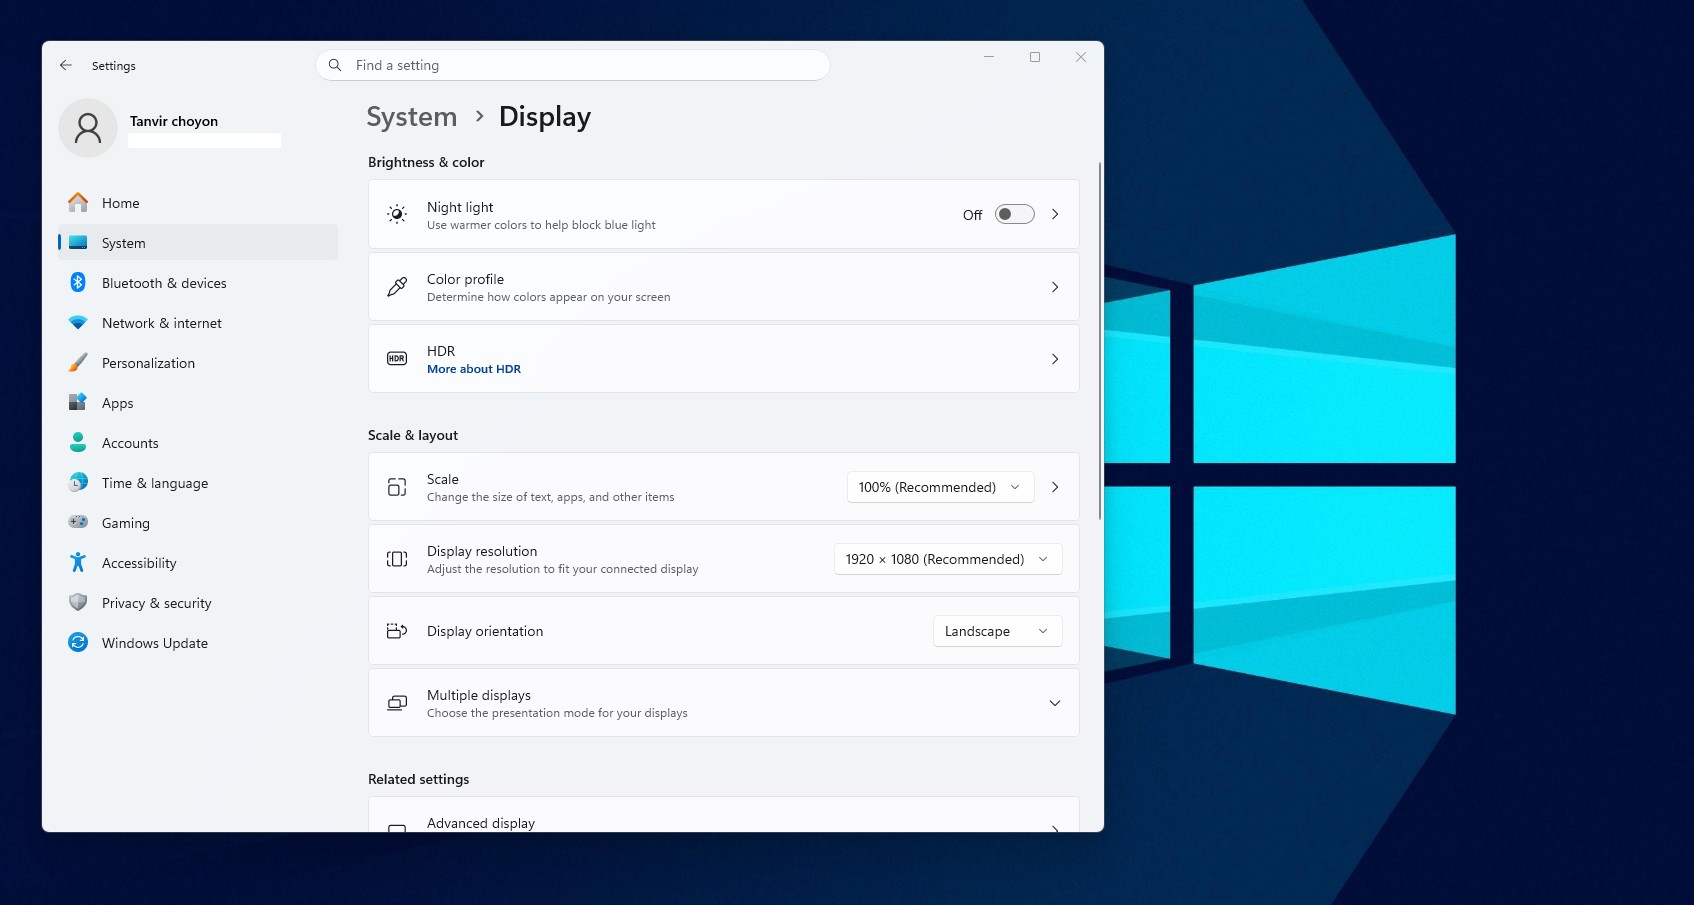1694x905 pixels.
Task: Open the Advanced display entry
Action: coord(723,815)
